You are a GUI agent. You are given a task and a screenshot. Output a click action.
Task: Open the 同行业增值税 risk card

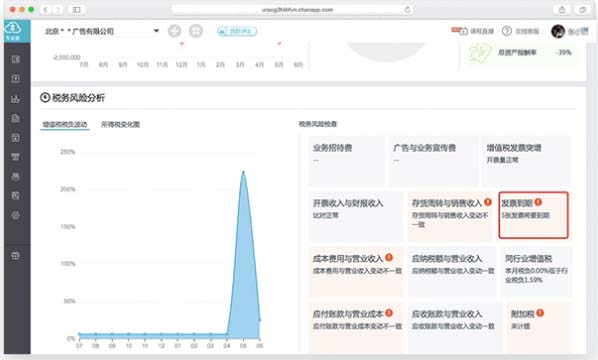coord(536,272)
